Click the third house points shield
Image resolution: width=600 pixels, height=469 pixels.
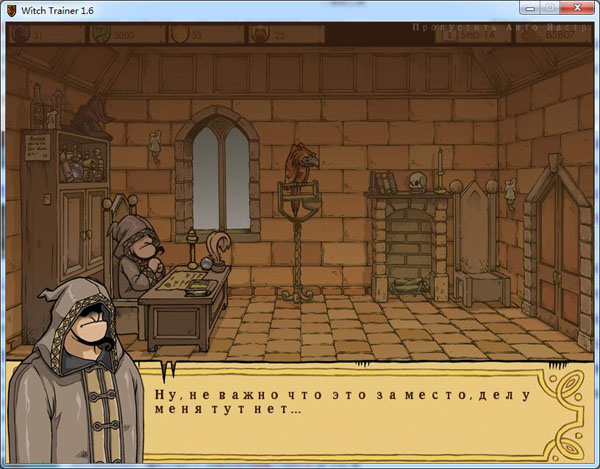[181, 35]
